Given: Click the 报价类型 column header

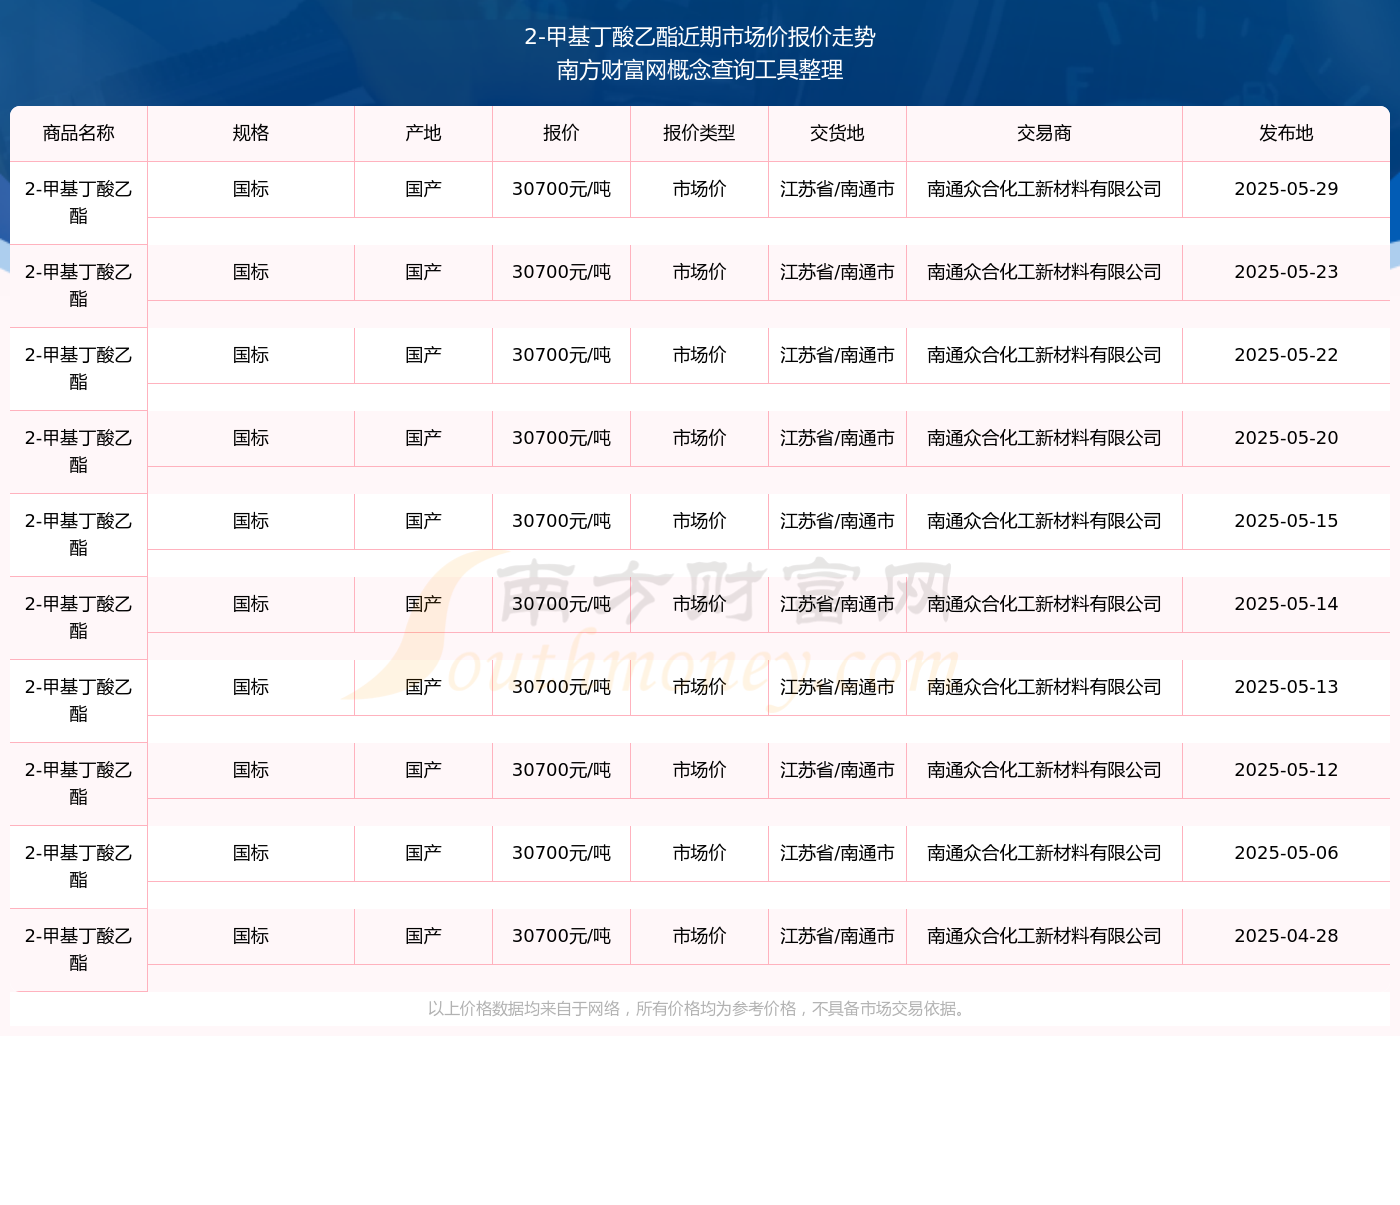Looking at the screenshot, I should pyautogui.click(x=700, y=133).
